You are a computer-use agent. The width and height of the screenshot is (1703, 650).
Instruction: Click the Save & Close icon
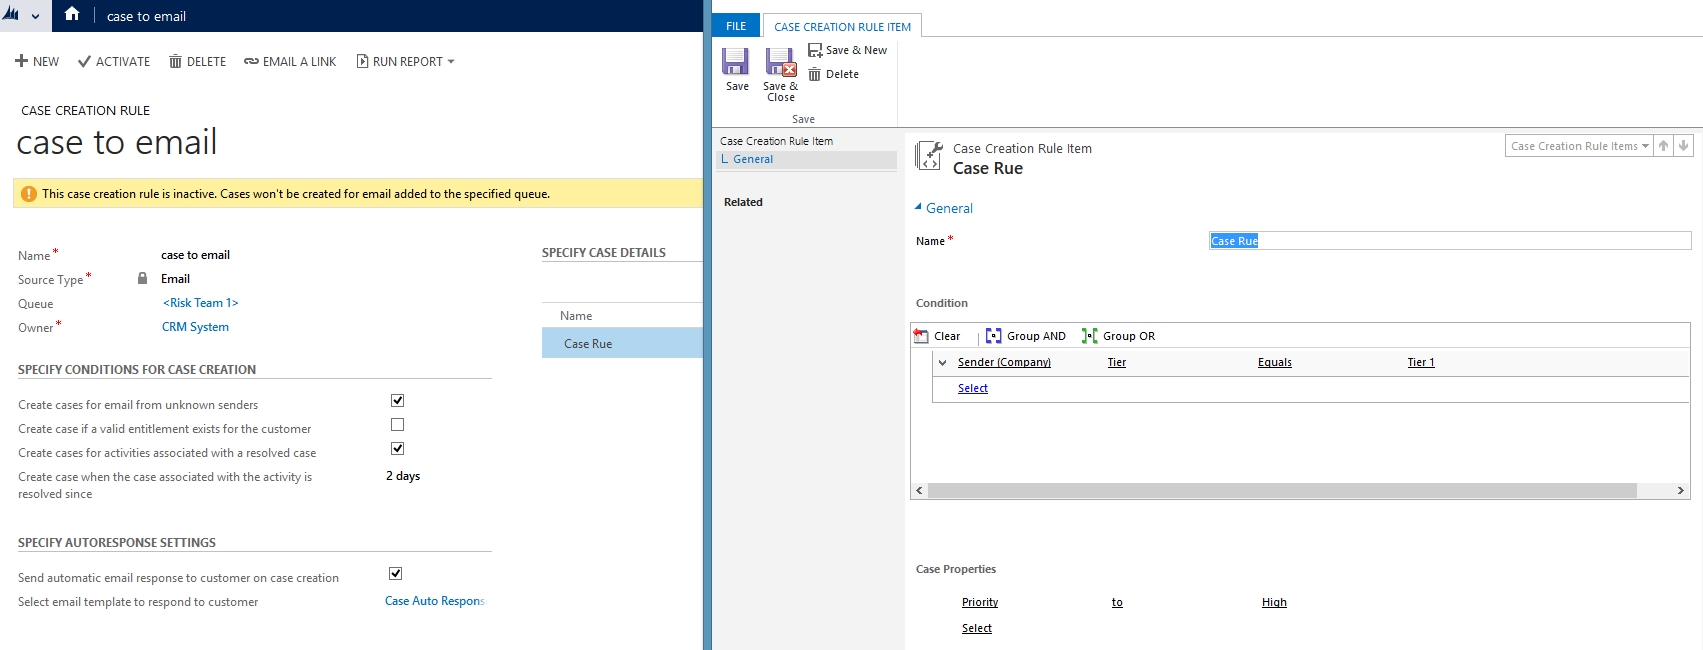pos(780,63)
